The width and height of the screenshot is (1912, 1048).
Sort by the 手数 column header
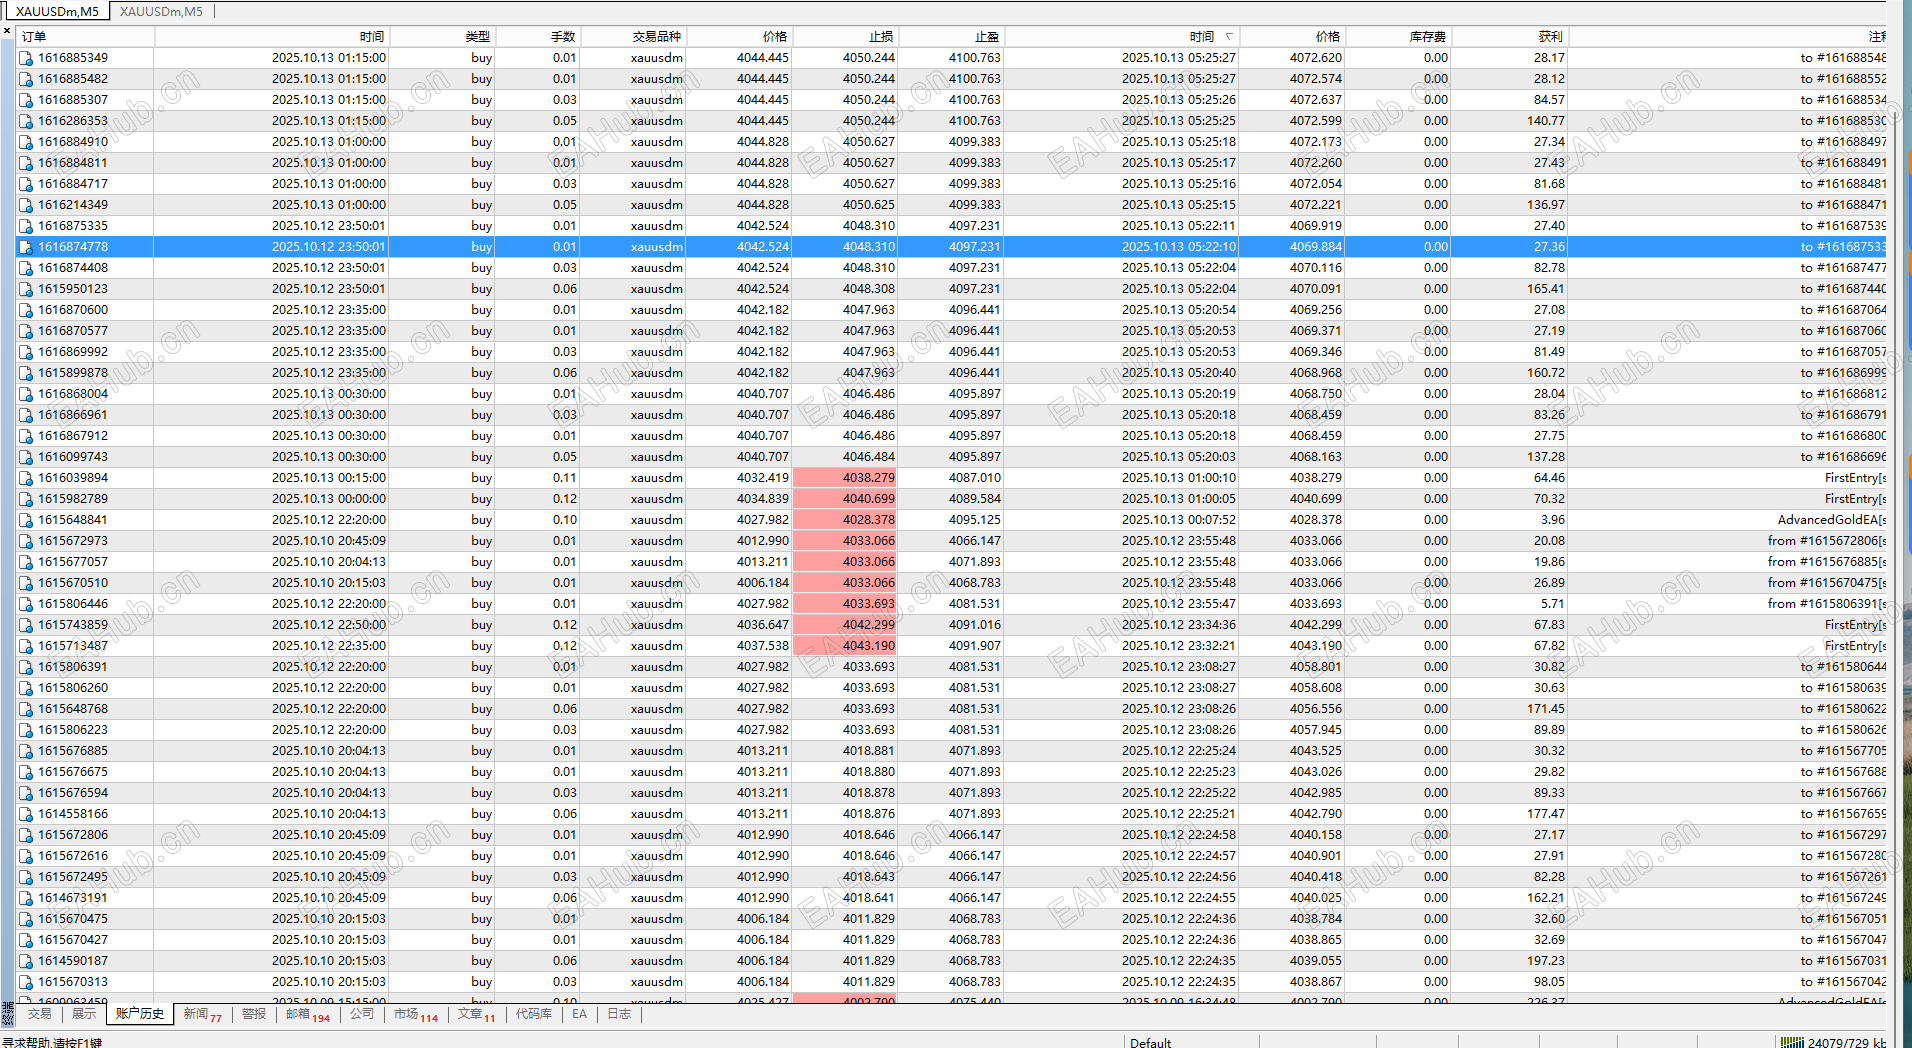click(x=538, y=37)
